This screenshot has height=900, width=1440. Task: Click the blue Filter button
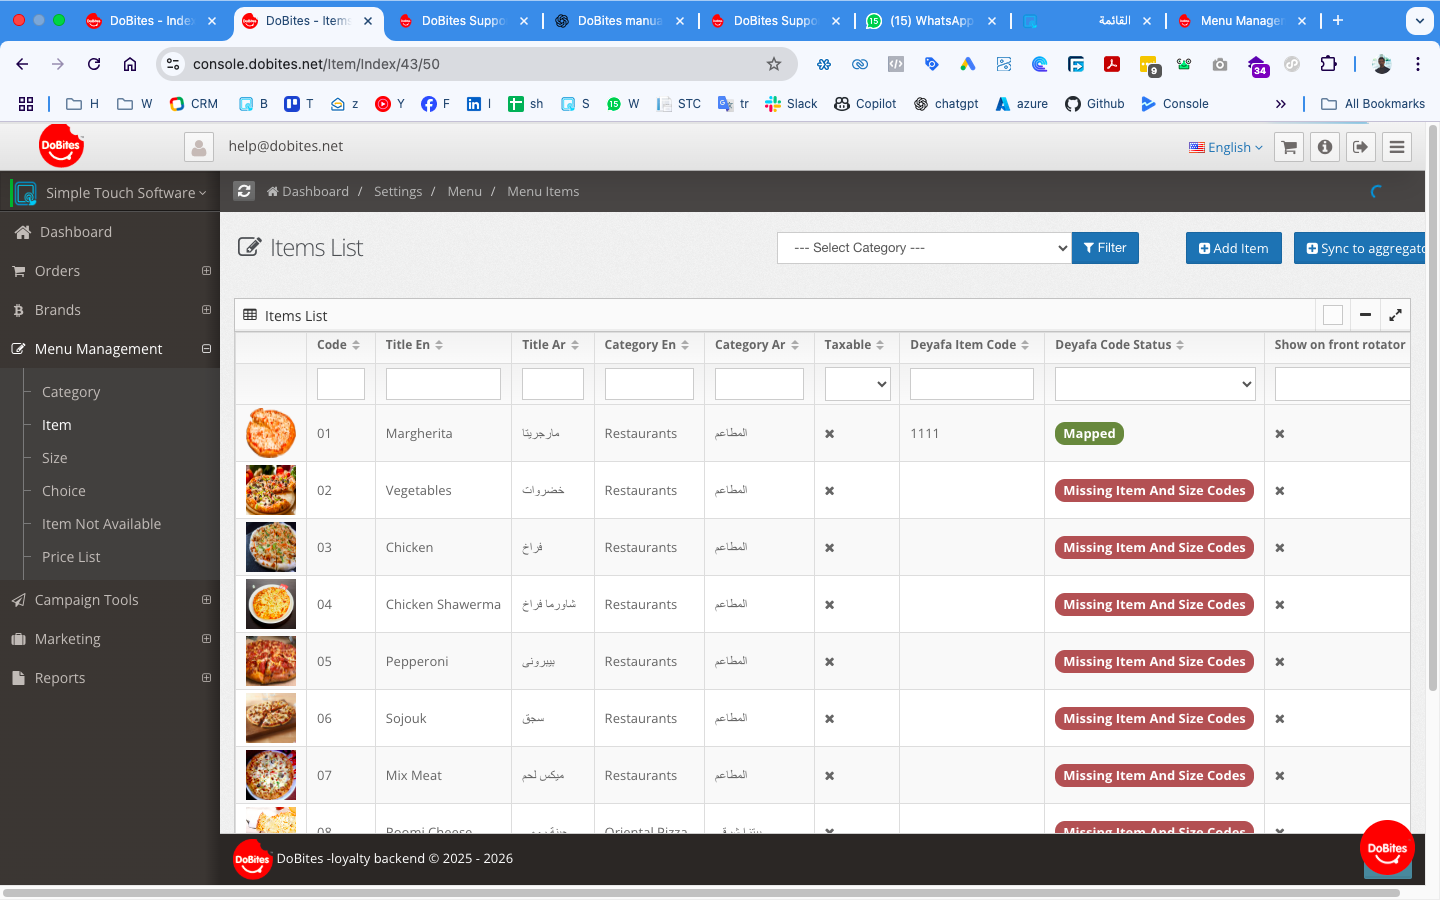tap(1105, 248)
